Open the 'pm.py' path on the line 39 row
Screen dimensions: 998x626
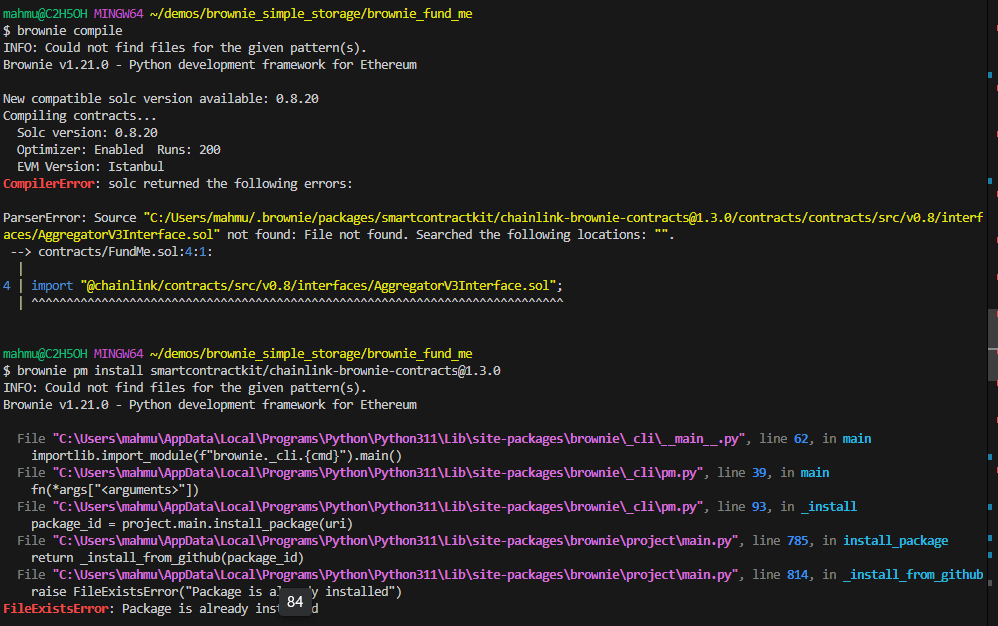click(377, 473)
